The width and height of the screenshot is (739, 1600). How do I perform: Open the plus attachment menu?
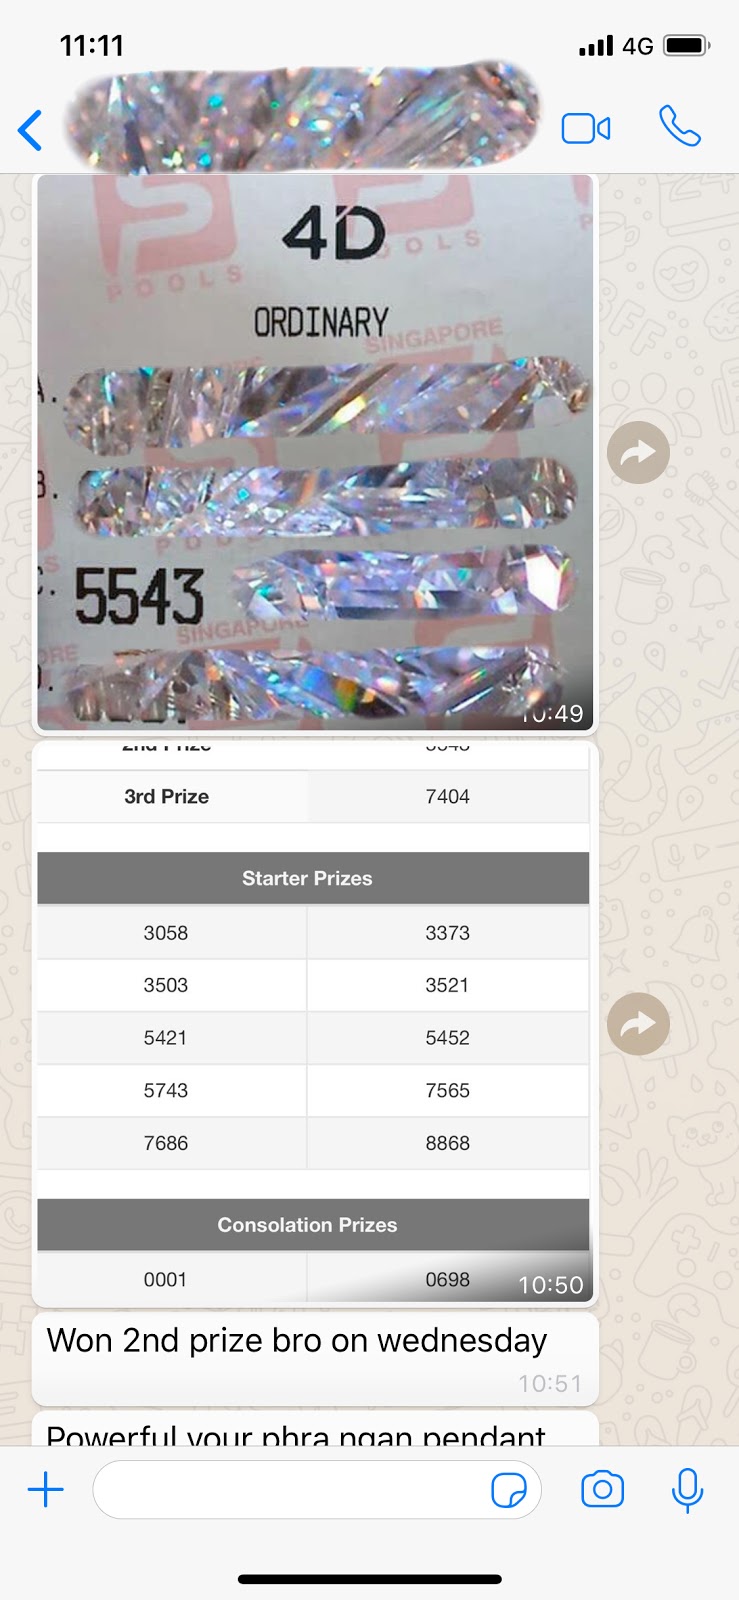[46, 1490]
